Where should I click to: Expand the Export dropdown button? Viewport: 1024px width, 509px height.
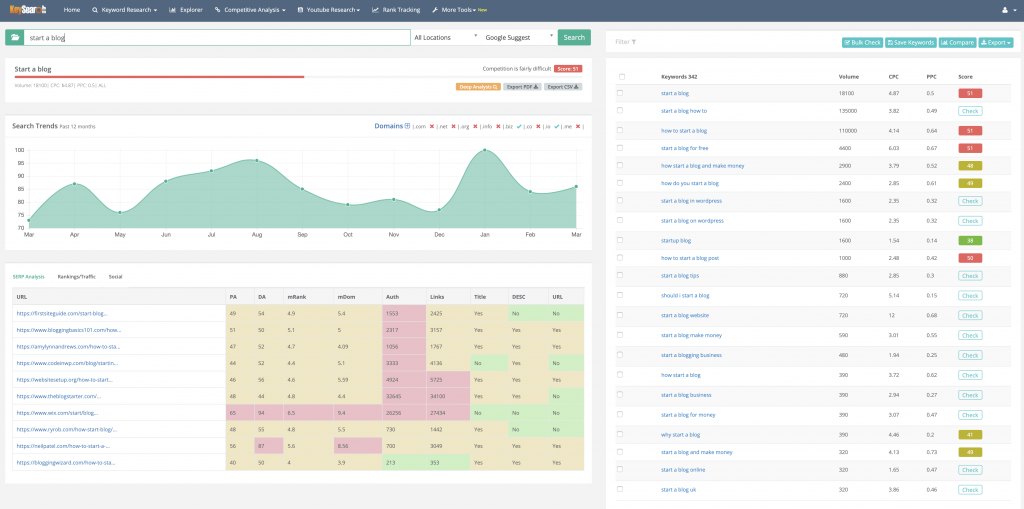(x=996, y=42)
